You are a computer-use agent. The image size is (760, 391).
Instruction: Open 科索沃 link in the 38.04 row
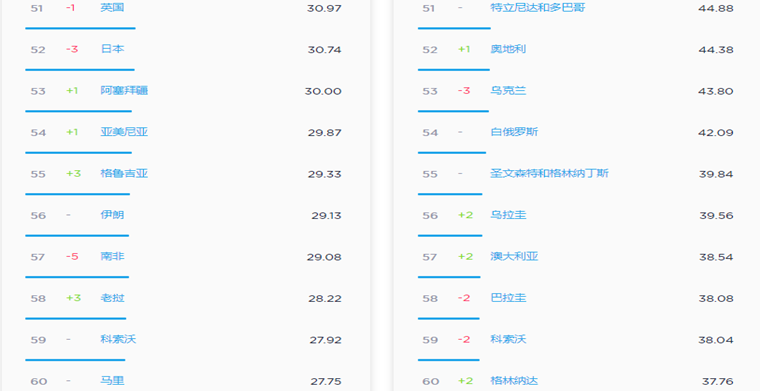click(x=508, y=339)
